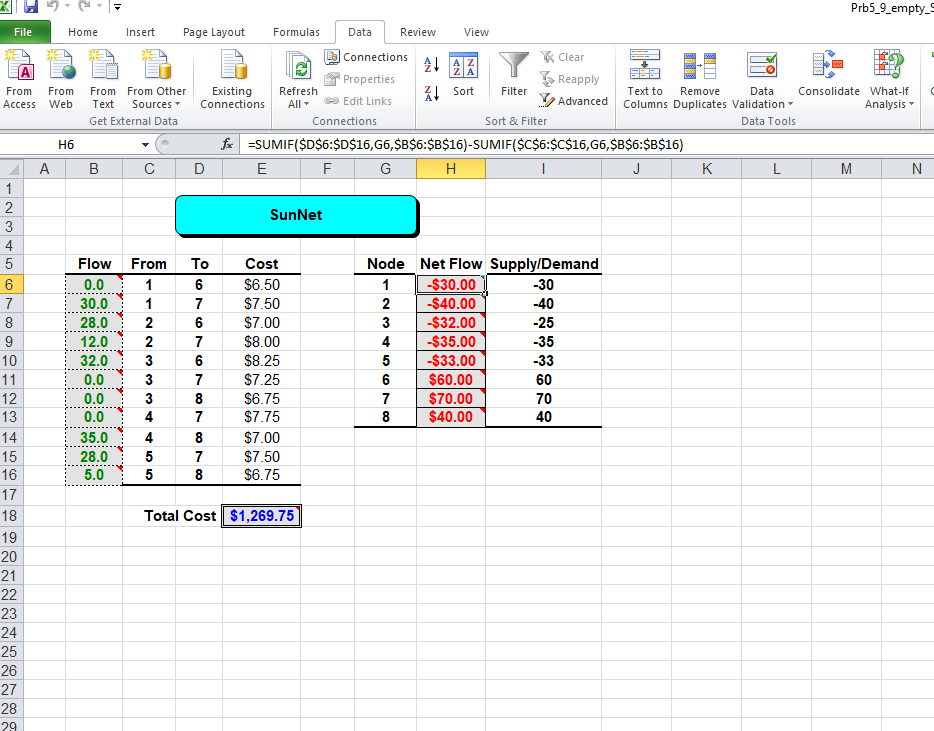The width and height of the screenshot is (934, 731).
Task: Click the Connections button
Action: coord(367,57)
